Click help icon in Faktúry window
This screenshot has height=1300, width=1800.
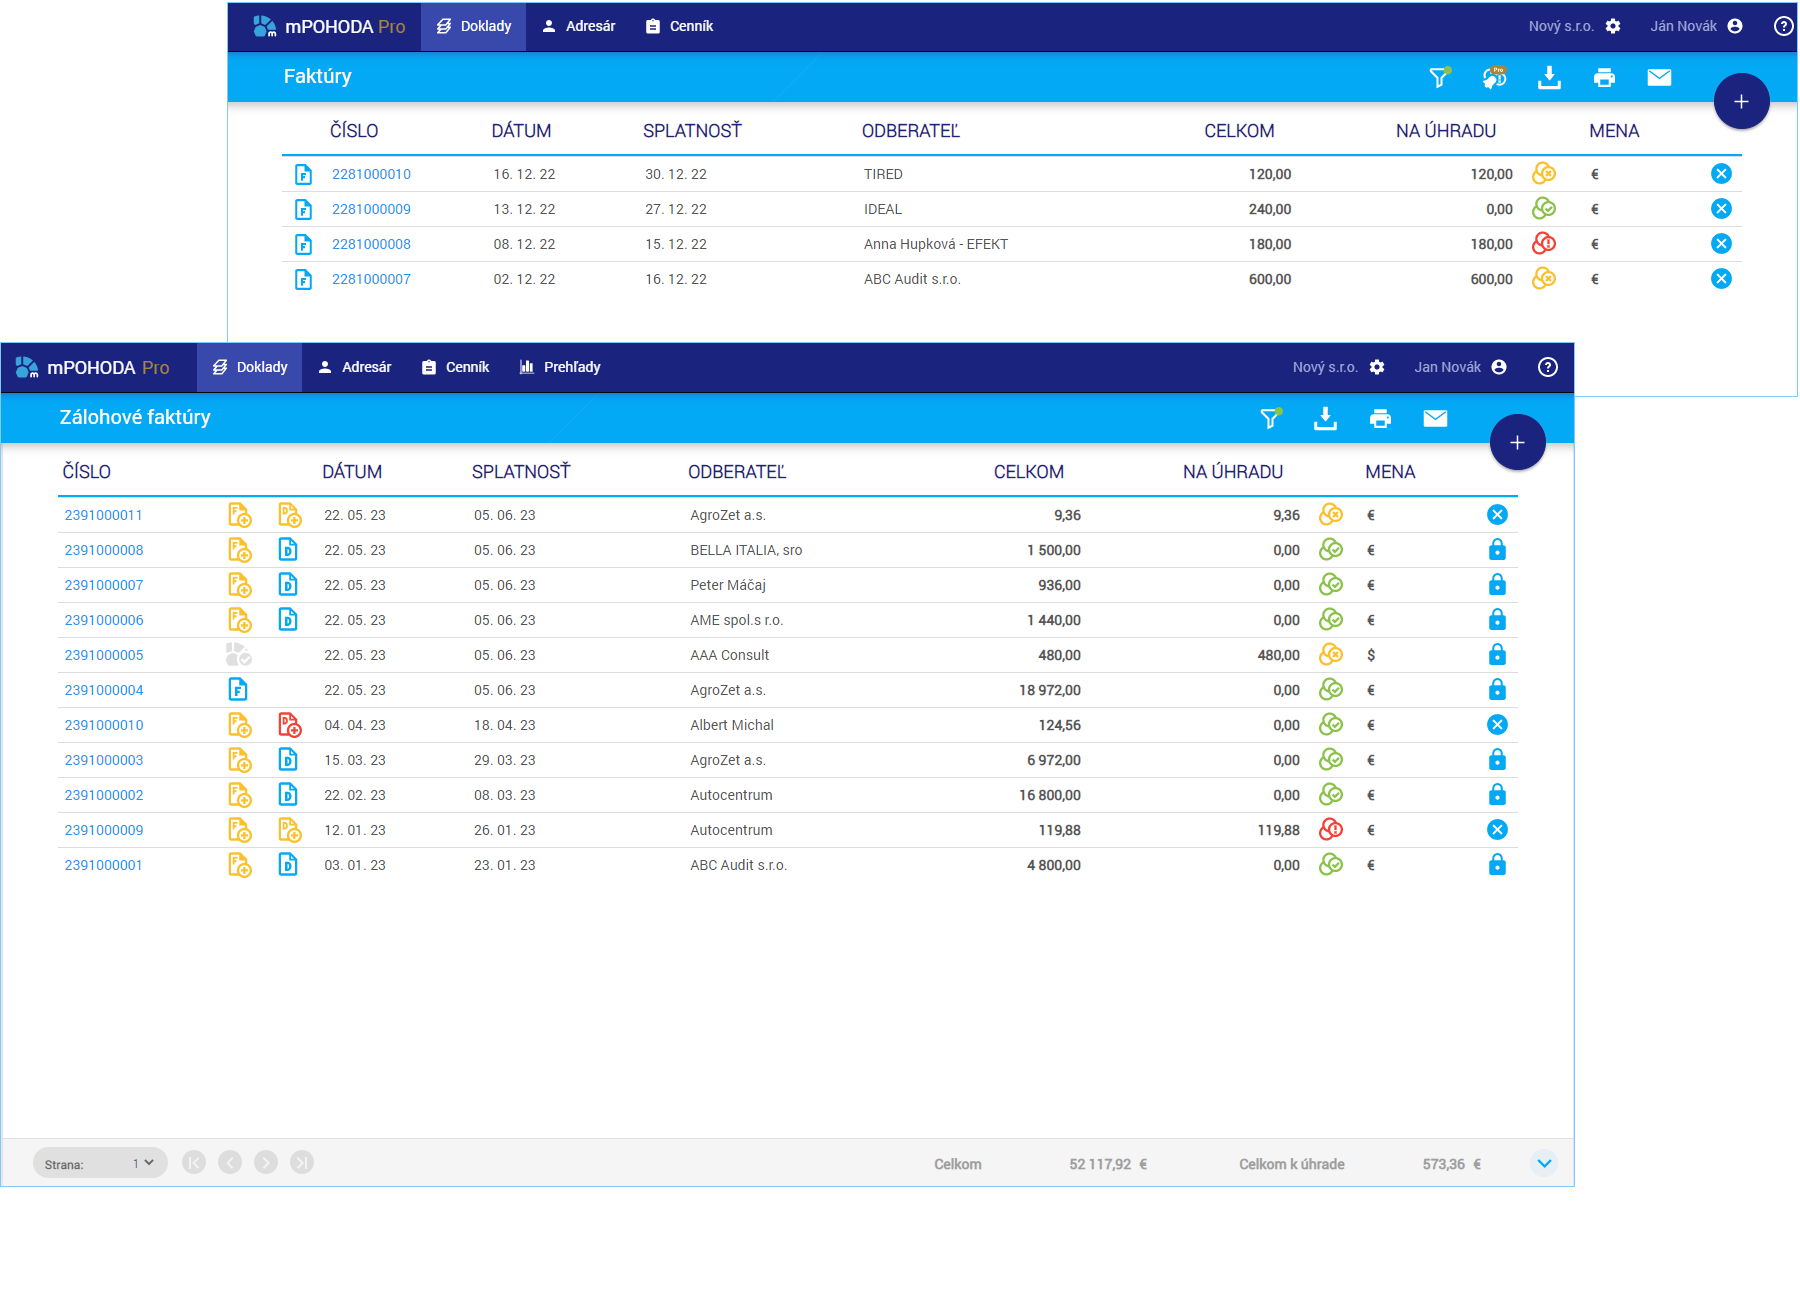[1784, 26]
